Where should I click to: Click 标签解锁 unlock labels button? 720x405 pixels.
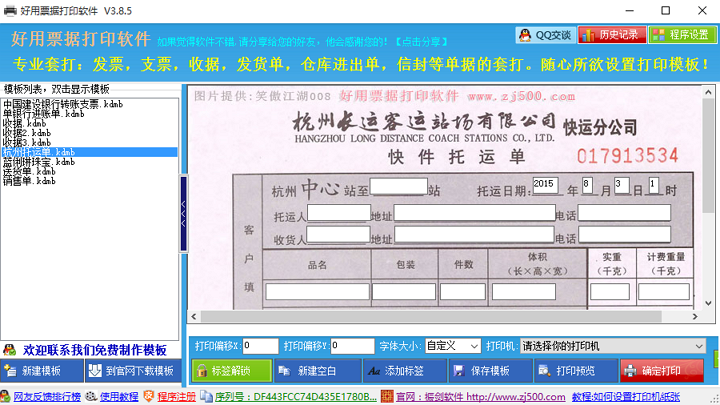(231, 371)
